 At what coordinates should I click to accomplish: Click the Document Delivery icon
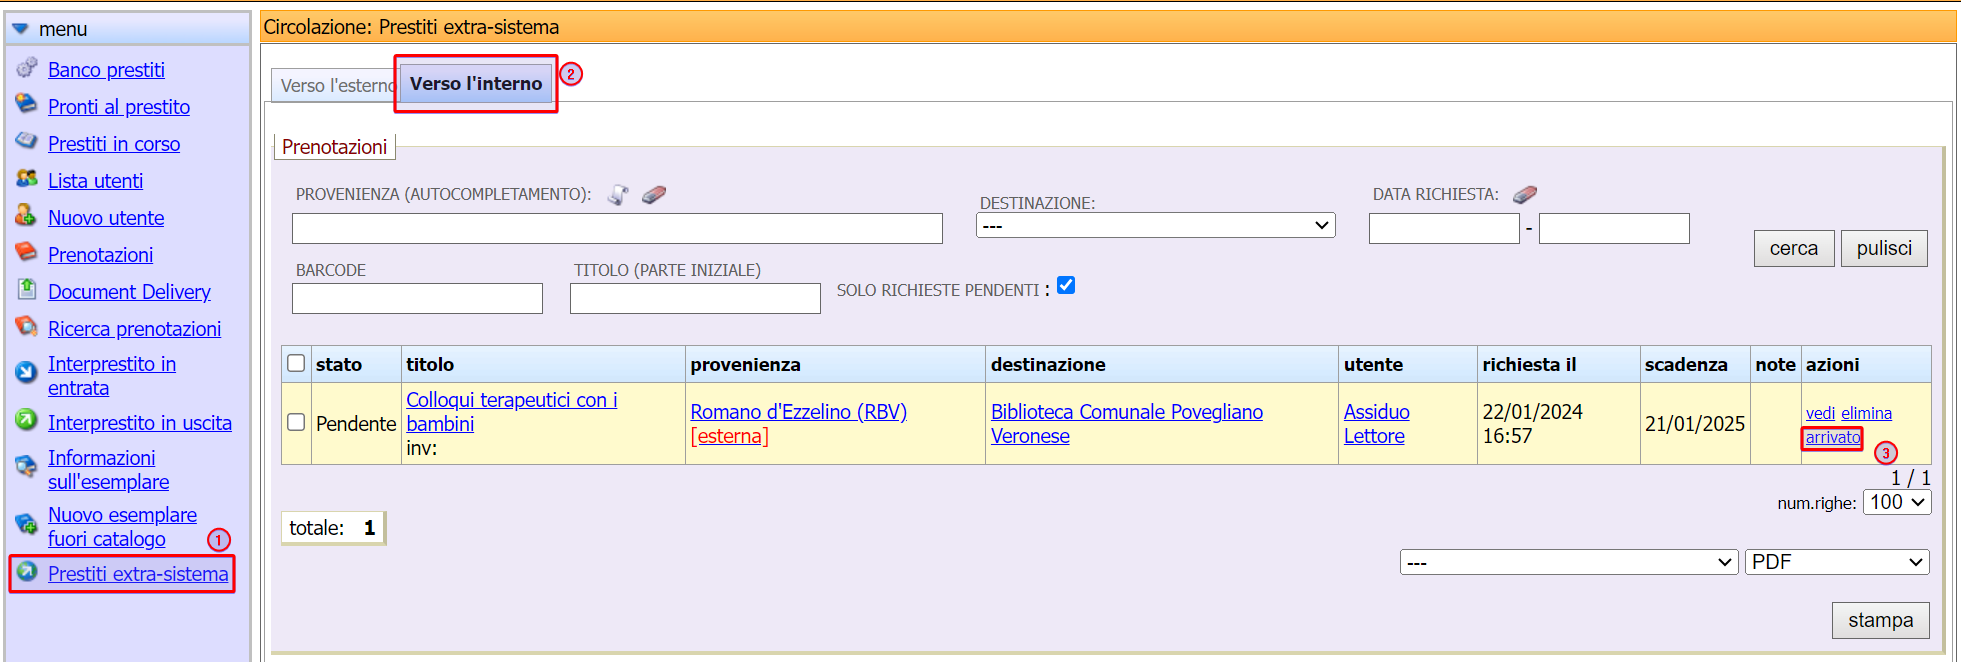[x=27, y=290]
